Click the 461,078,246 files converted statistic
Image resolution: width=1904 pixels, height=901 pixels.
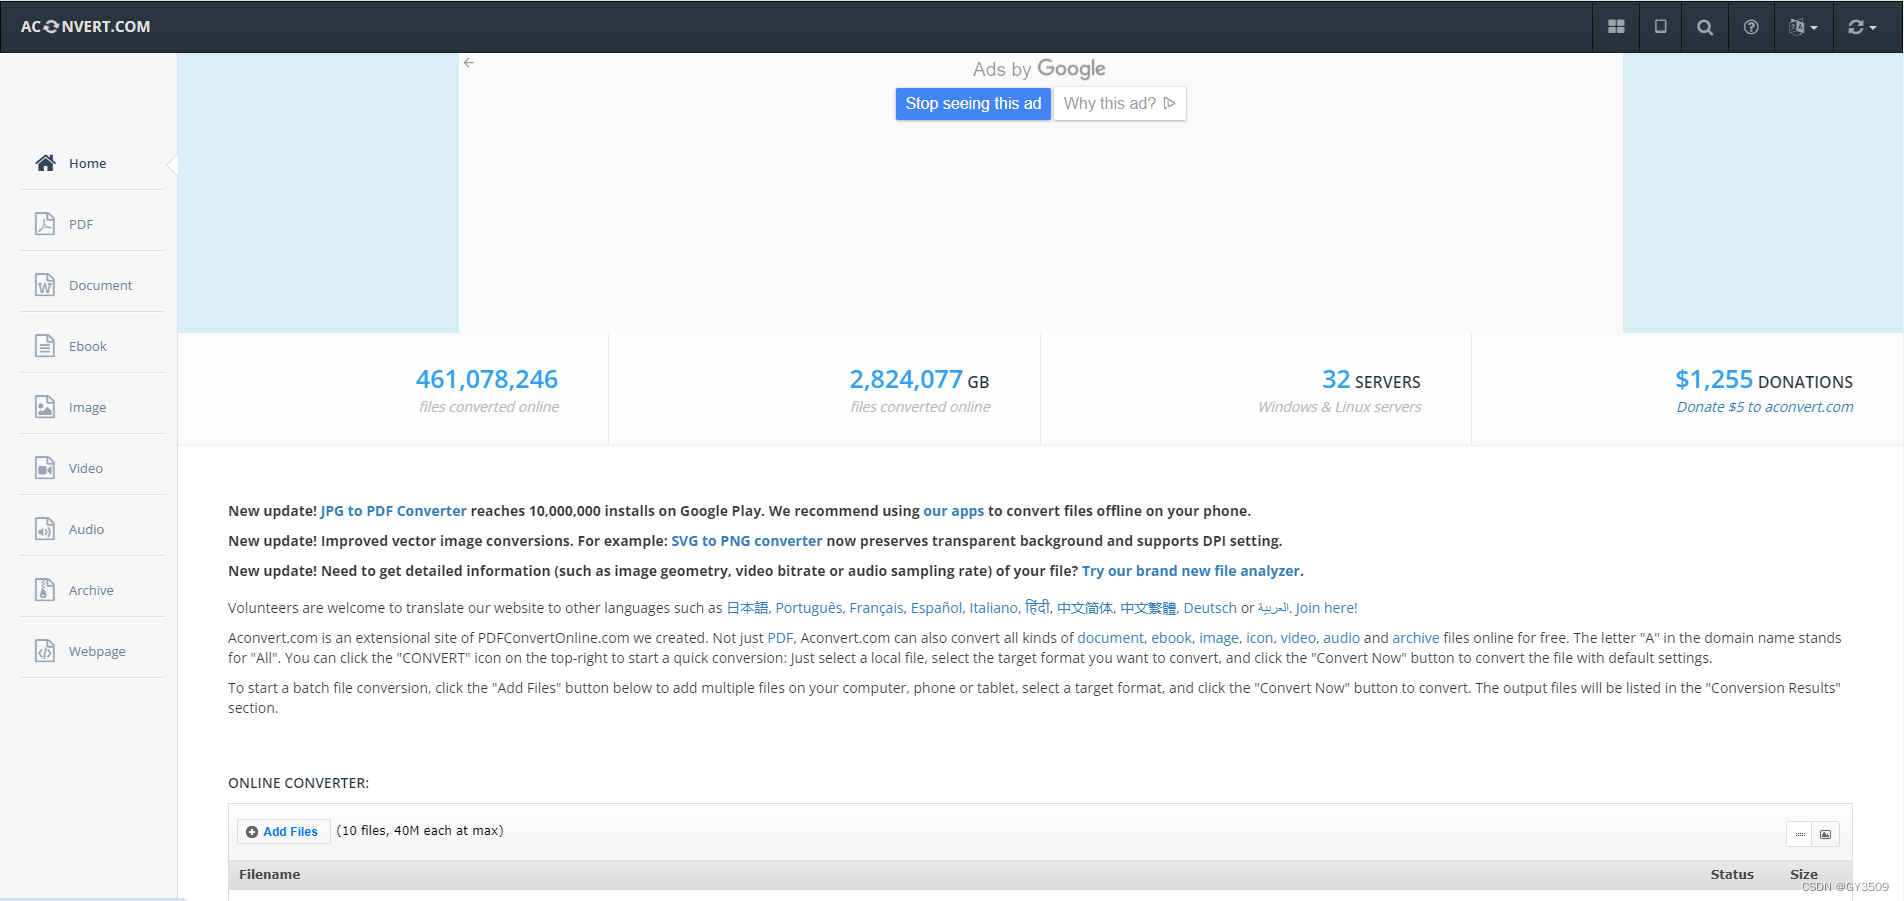click(487, 380)
